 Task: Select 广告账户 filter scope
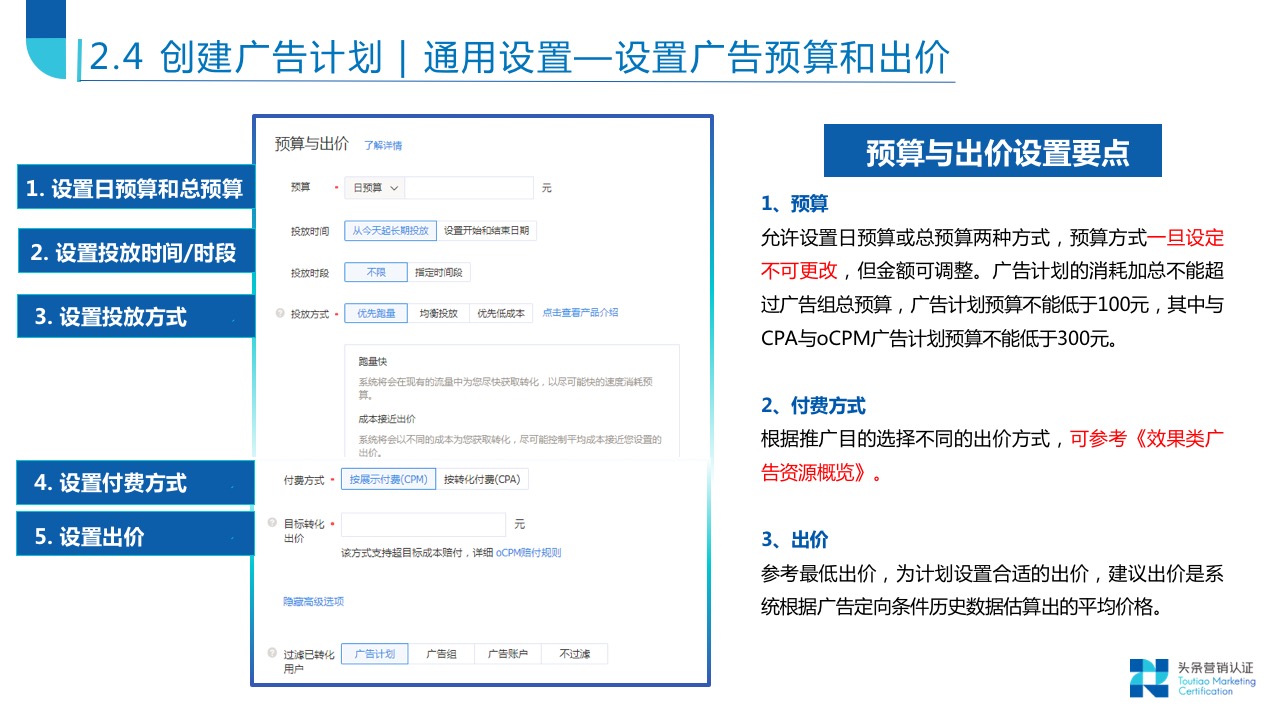[508, 652]
